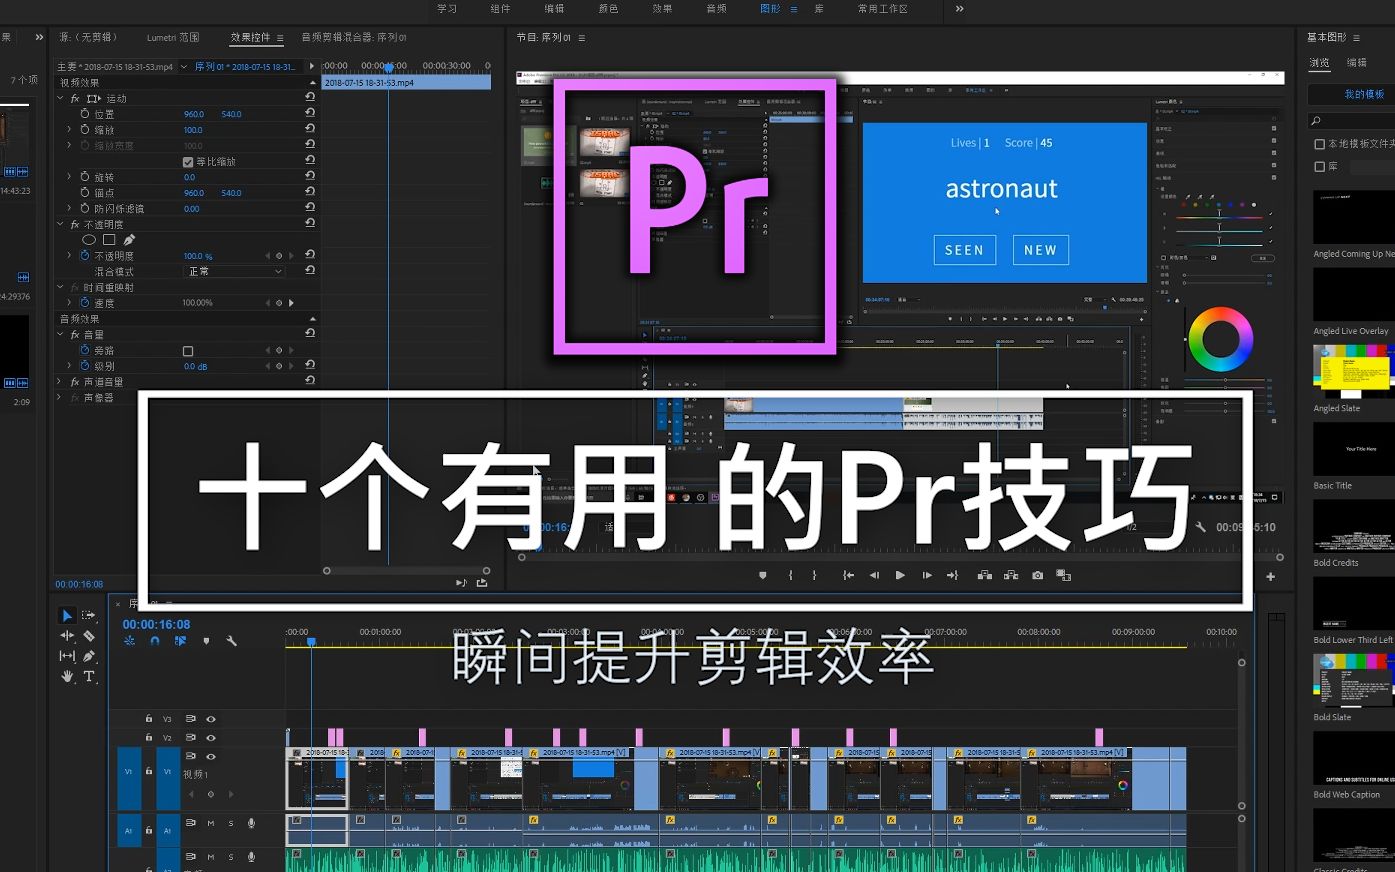Toggle V1 track output eye
Screen dimensions: 1395x872
click(211, 756)
